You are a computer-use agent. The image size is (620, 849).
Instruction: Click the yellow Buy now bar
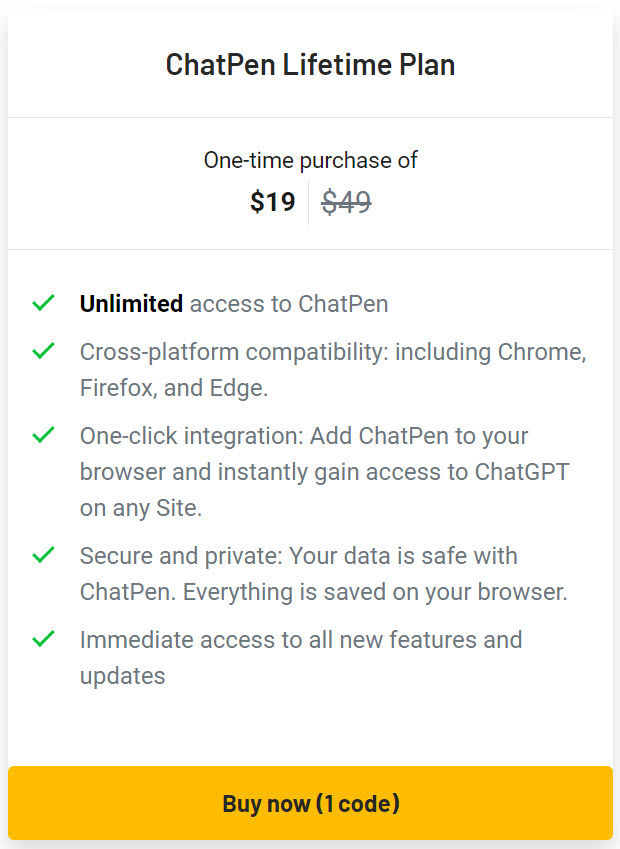(310, 803)
